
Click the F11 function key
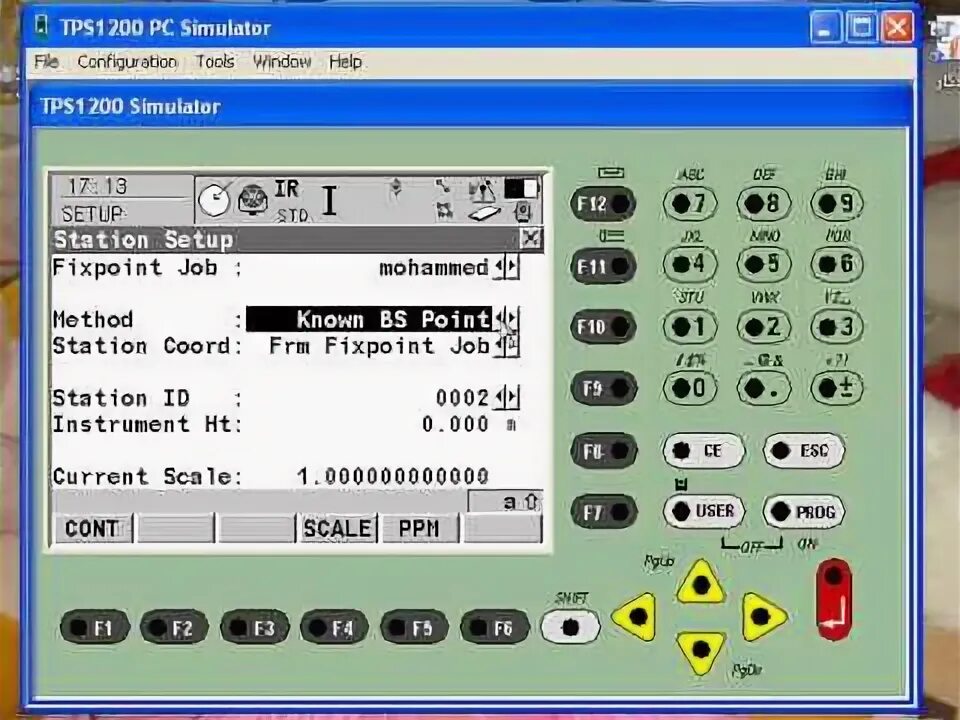coord(603,266)
